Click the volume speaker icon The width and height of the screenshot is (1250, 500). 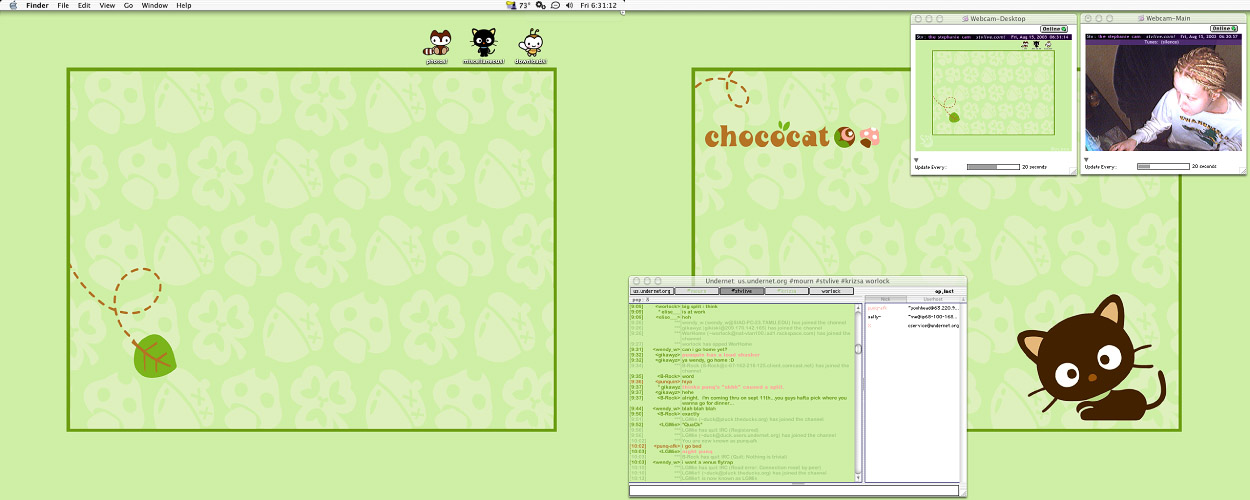570,5
